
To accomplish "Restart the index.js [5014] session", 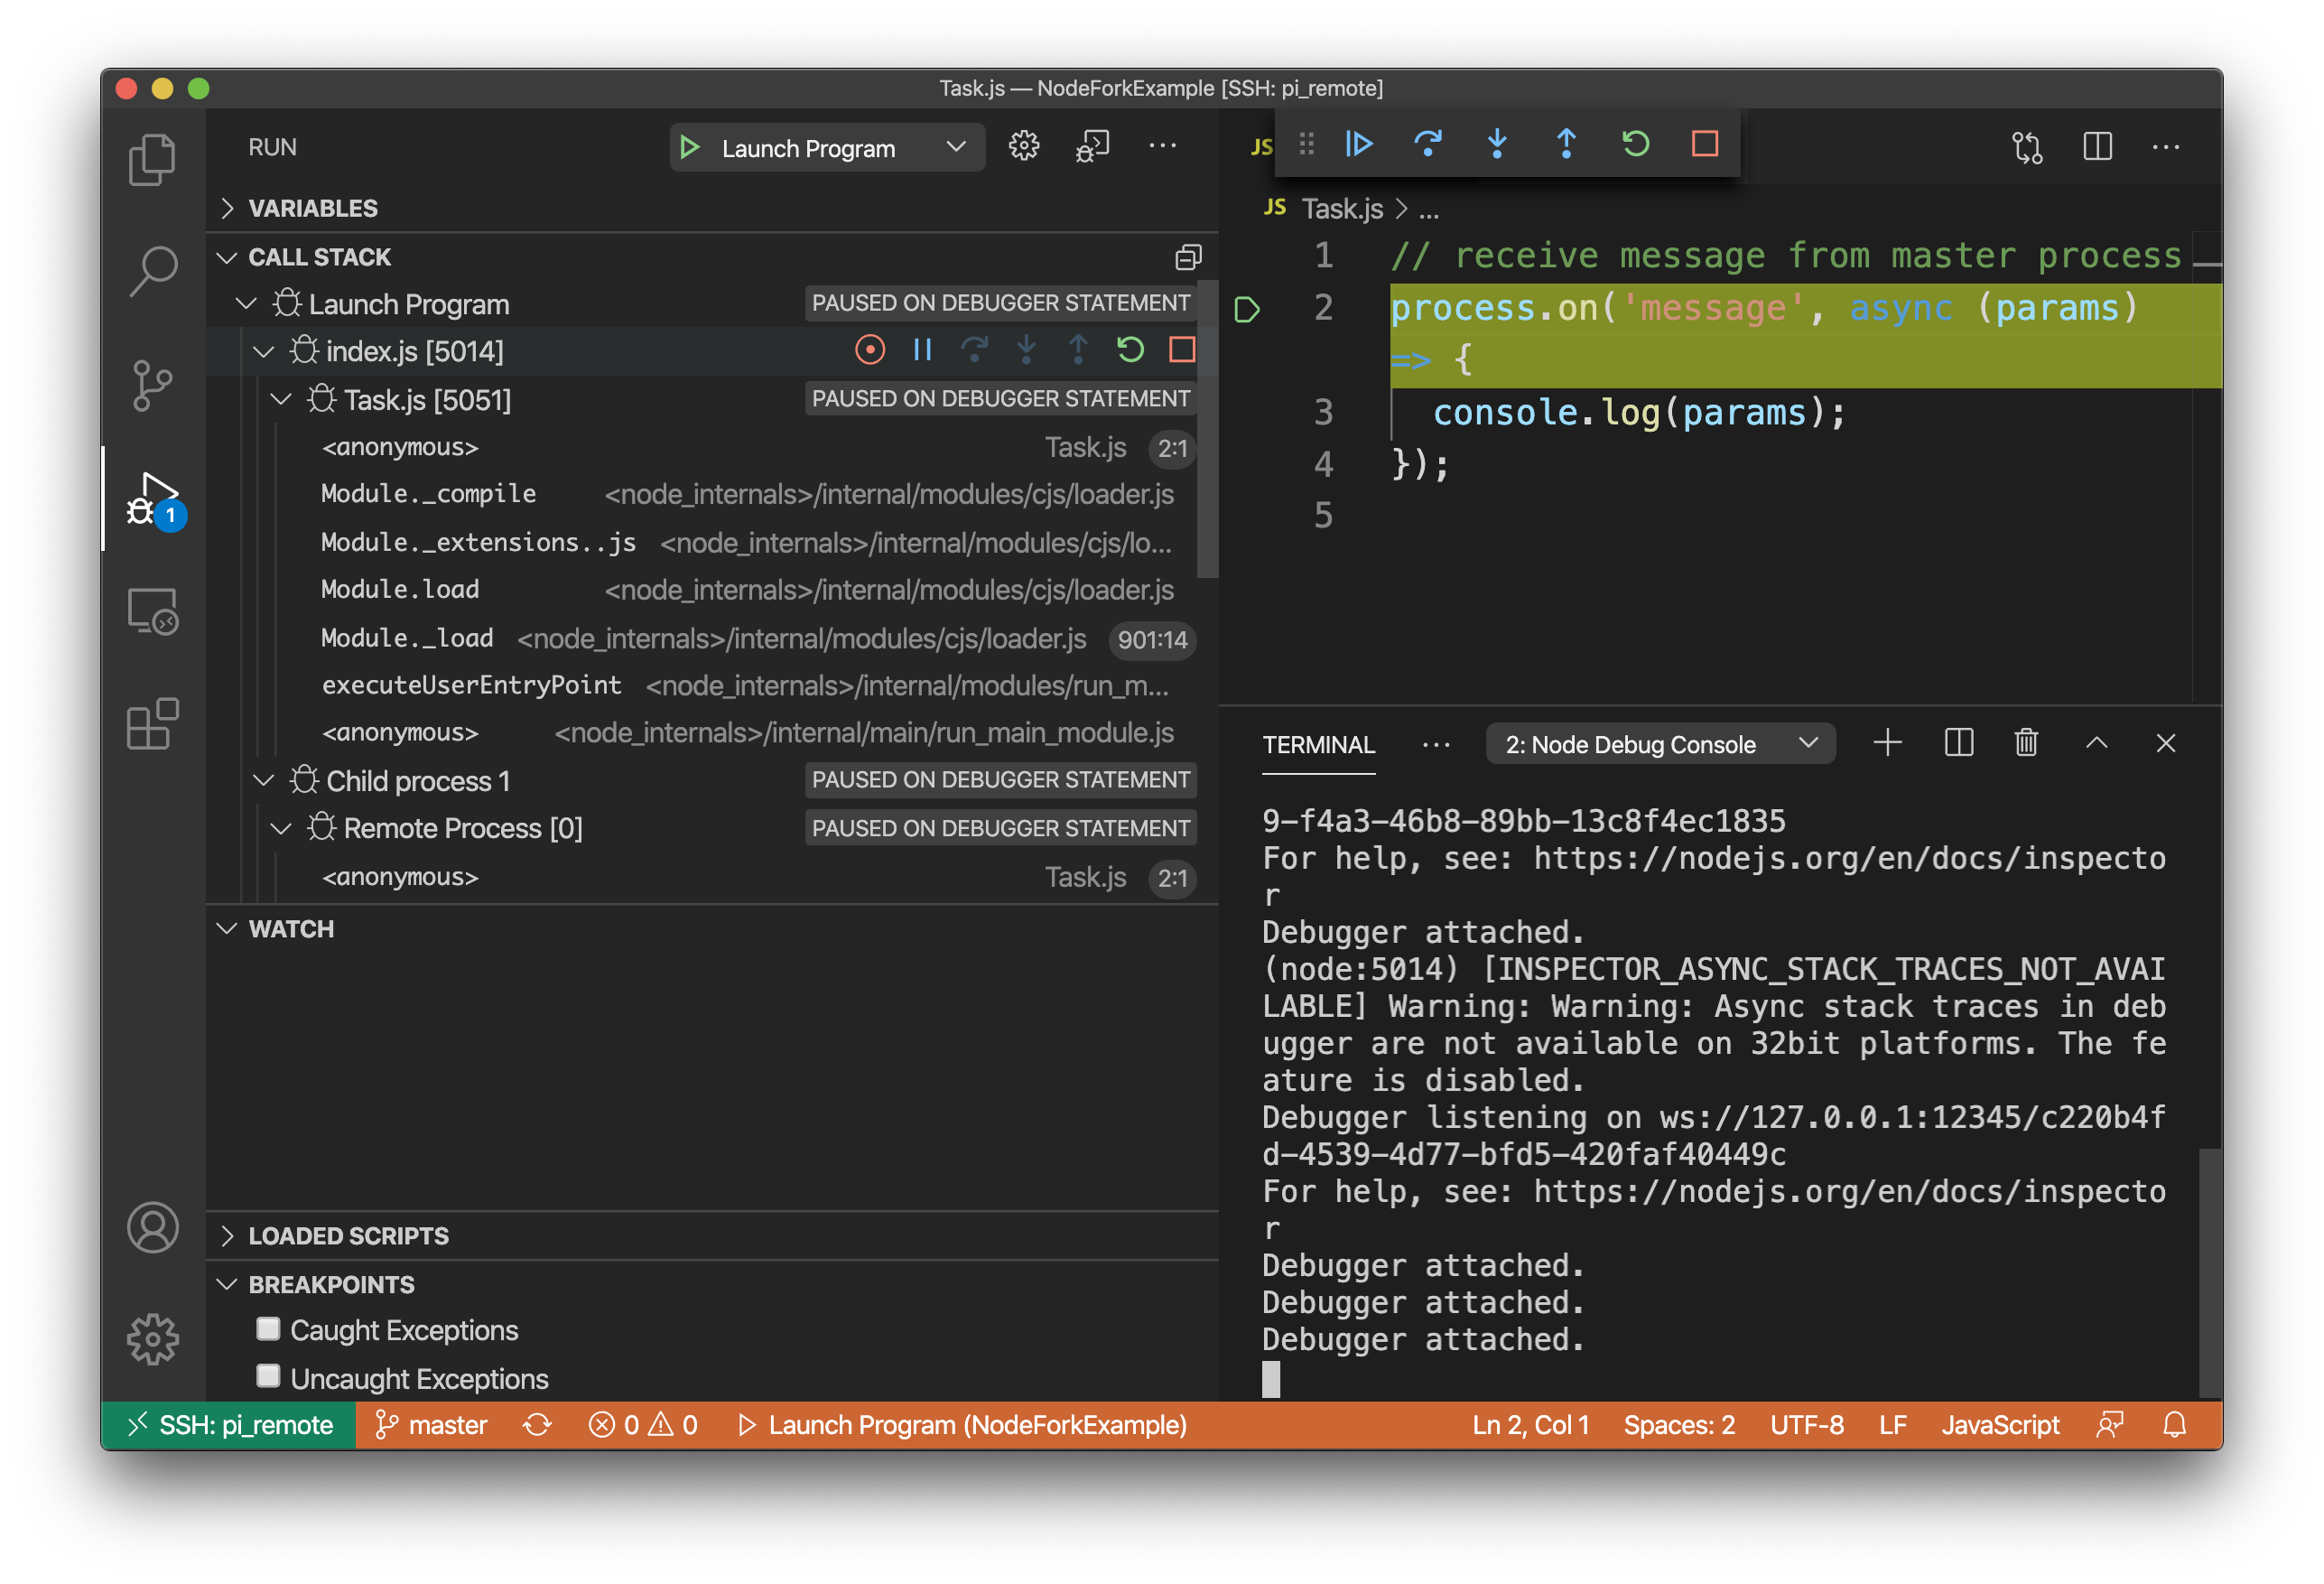I will point(1130,350).
